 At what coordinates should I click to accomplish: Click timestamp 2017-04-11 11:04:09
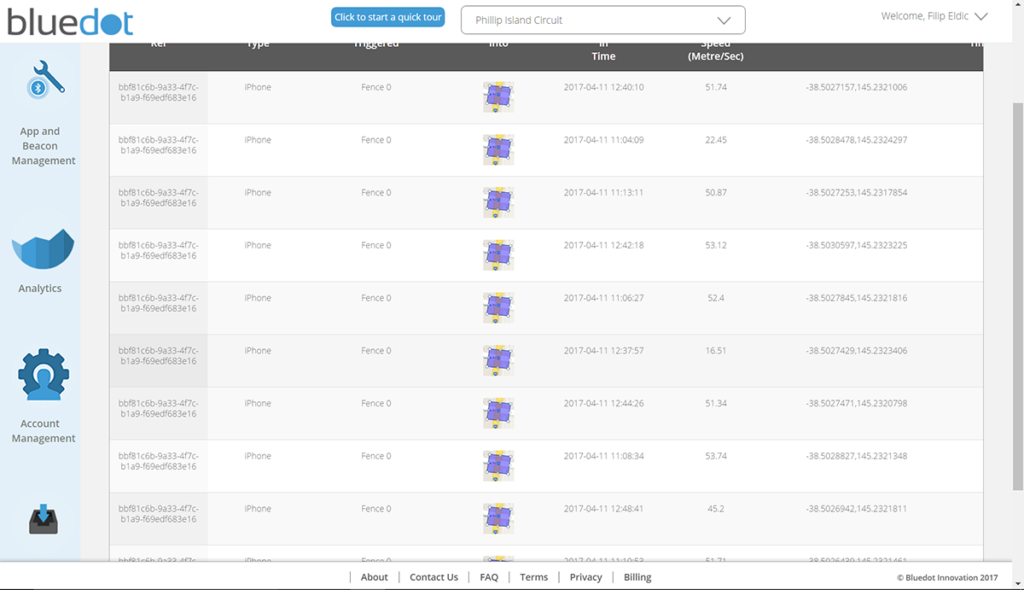click(x=603, y=140)
